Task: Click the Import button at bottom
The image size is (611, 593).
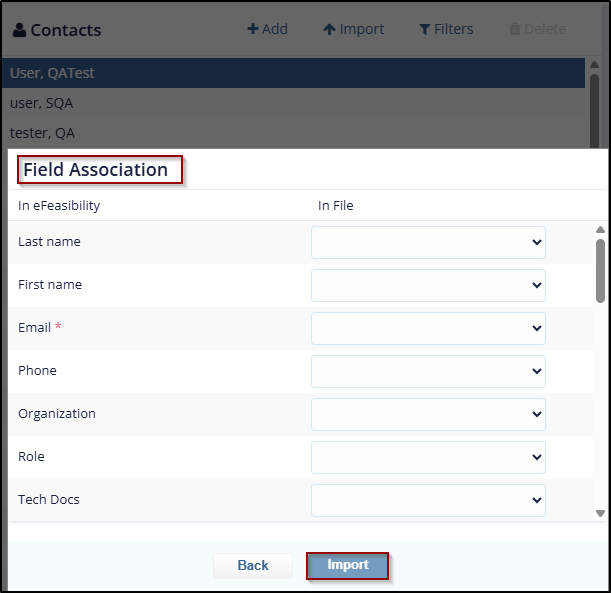Action: (348, 565)
